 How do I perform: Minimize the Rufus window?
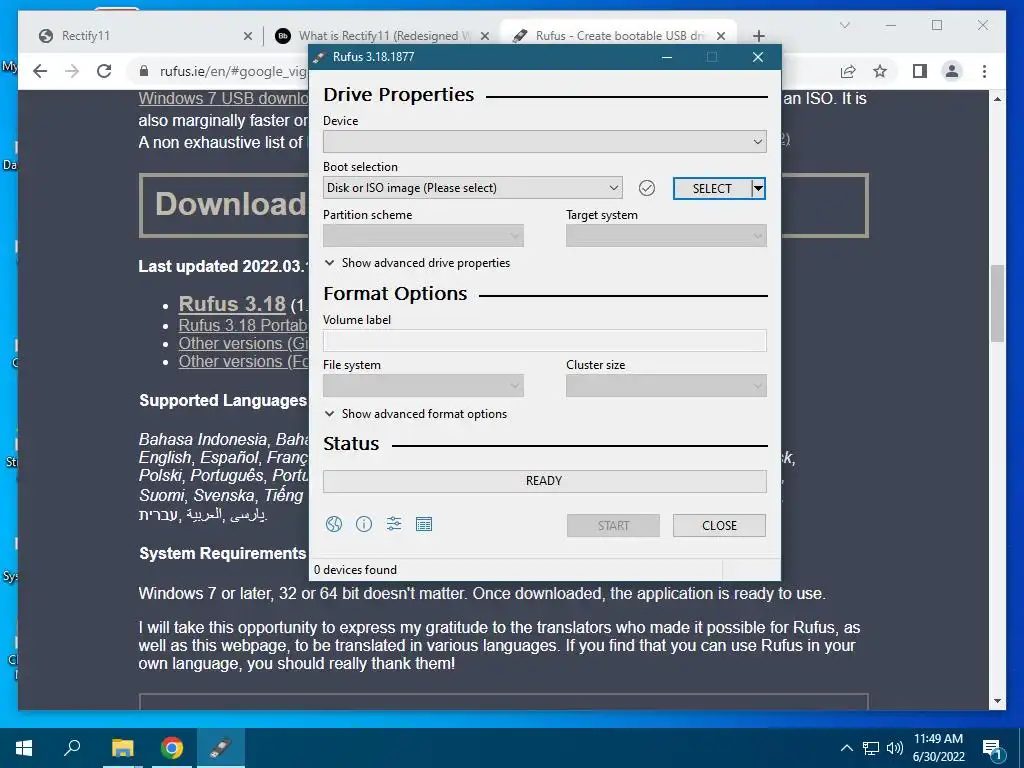tap(667, 57)
